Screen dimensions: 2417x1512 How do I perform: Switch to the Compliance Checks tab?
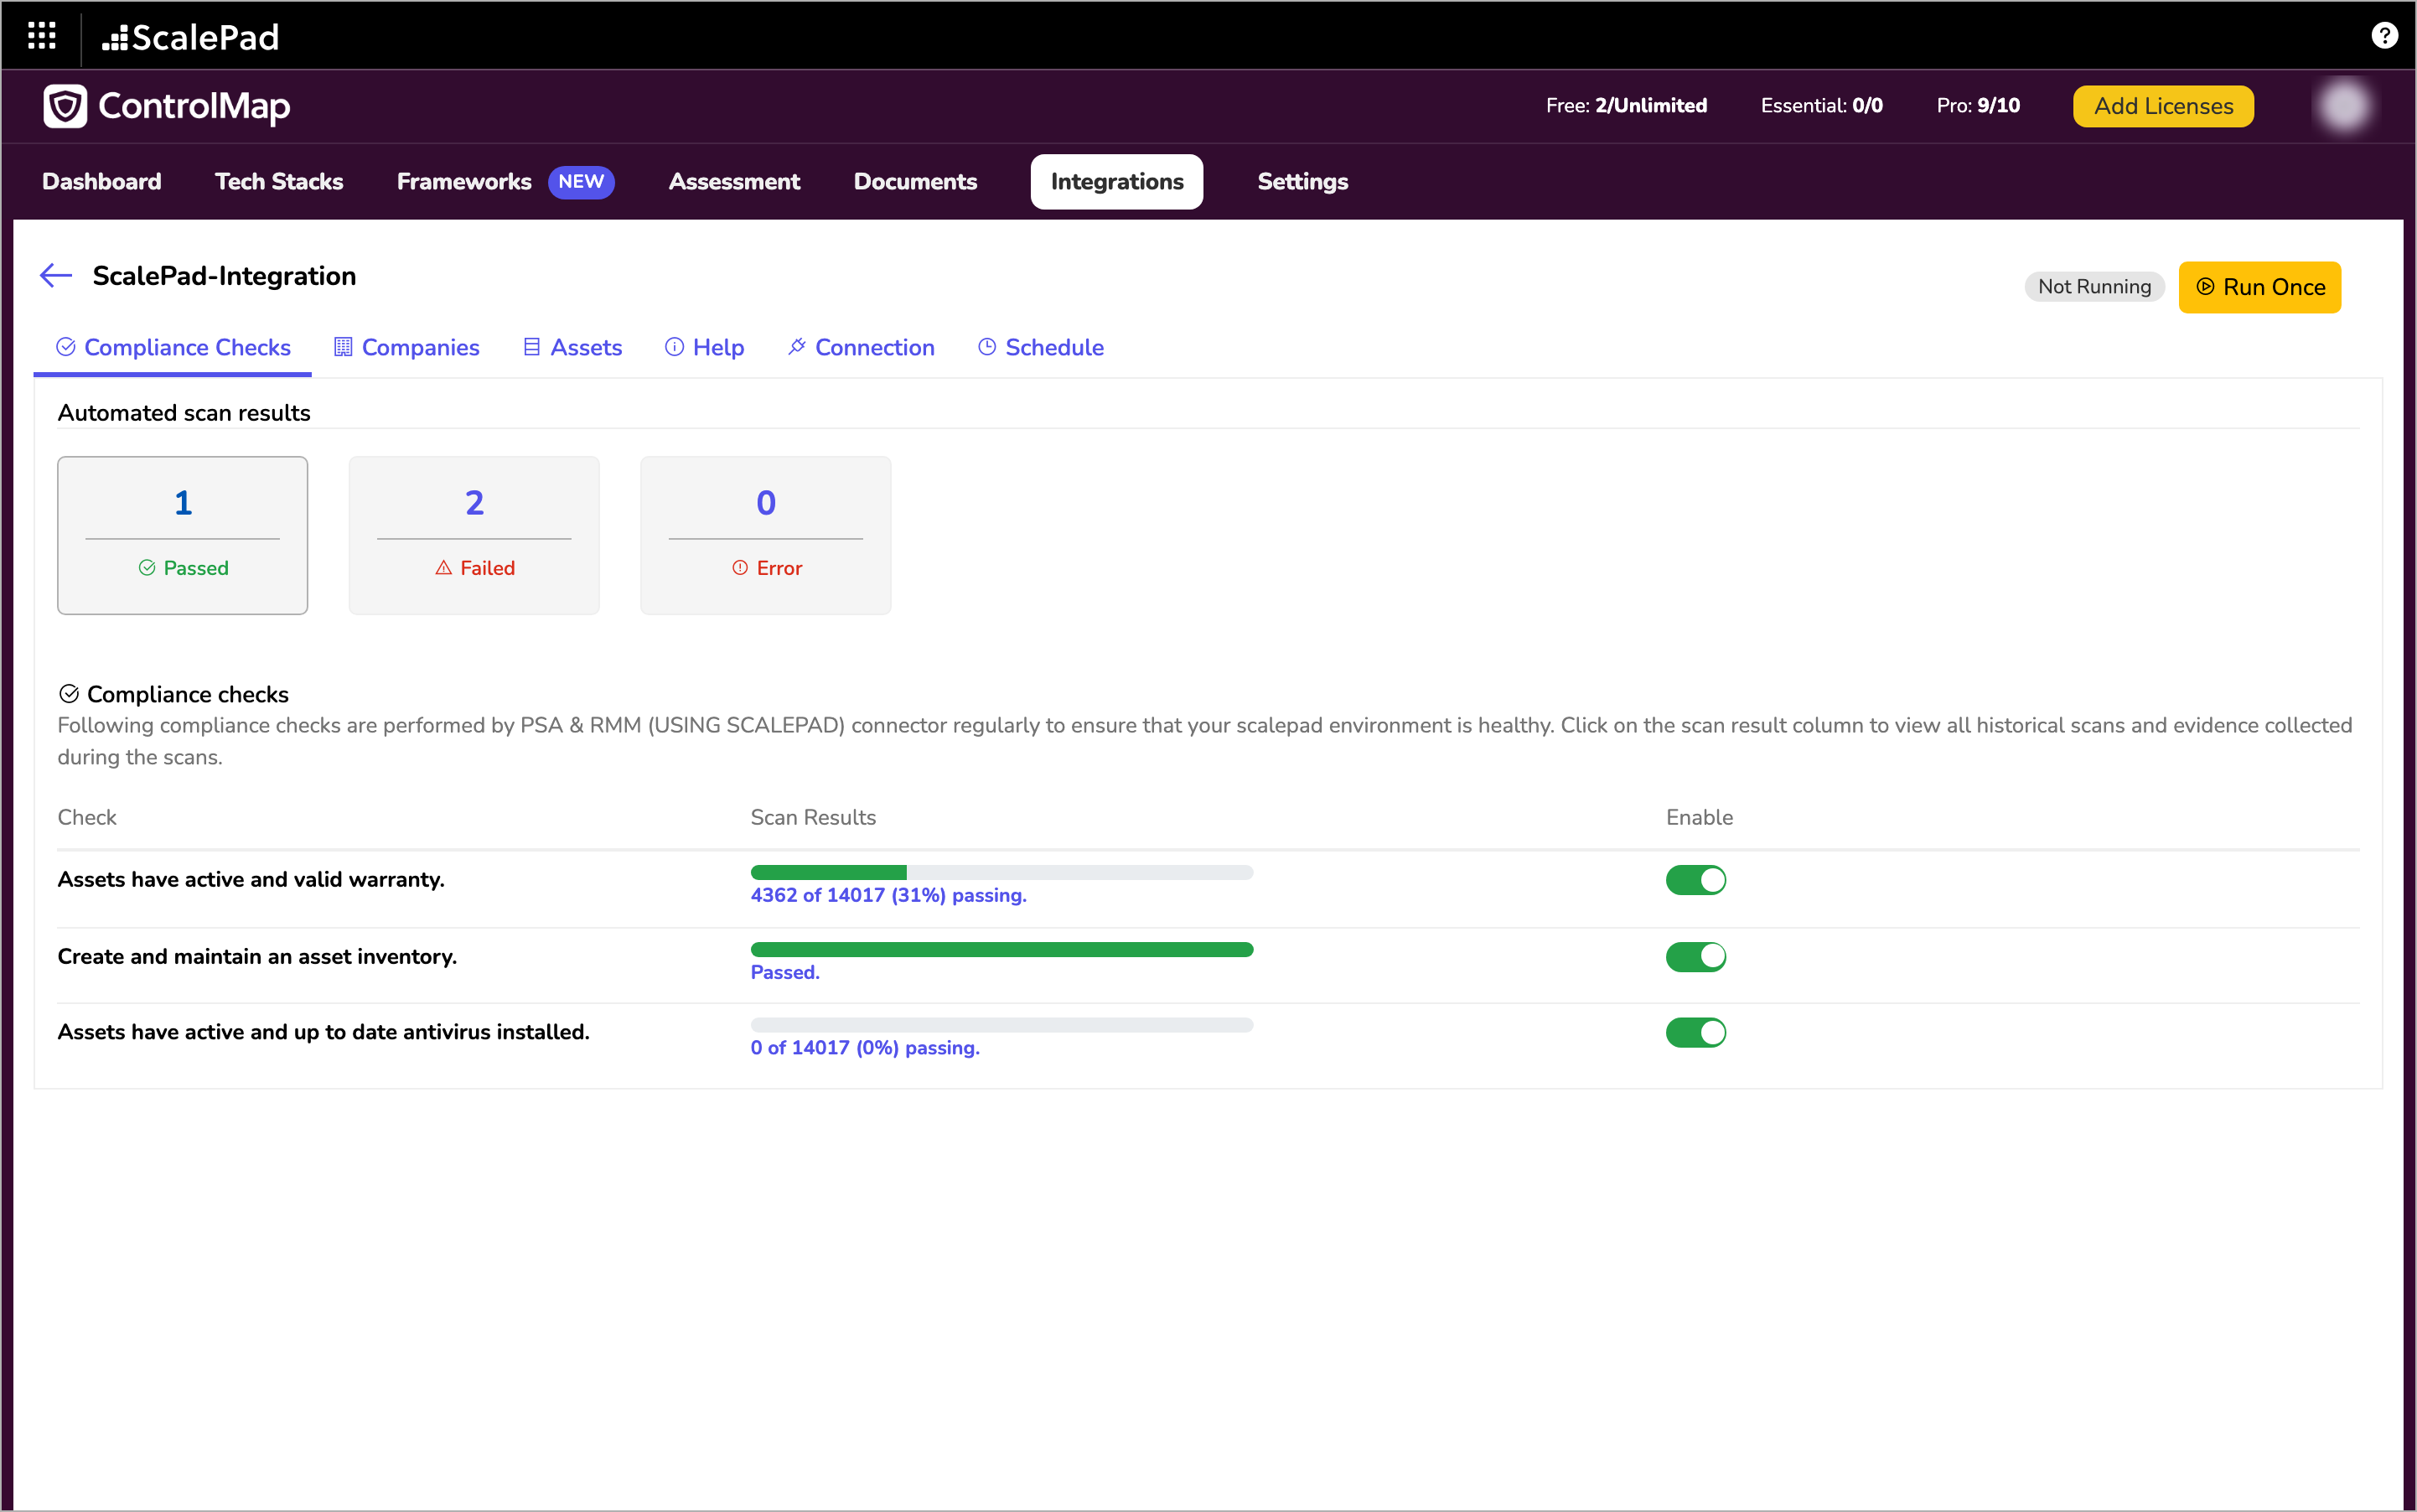click(173, 347)
